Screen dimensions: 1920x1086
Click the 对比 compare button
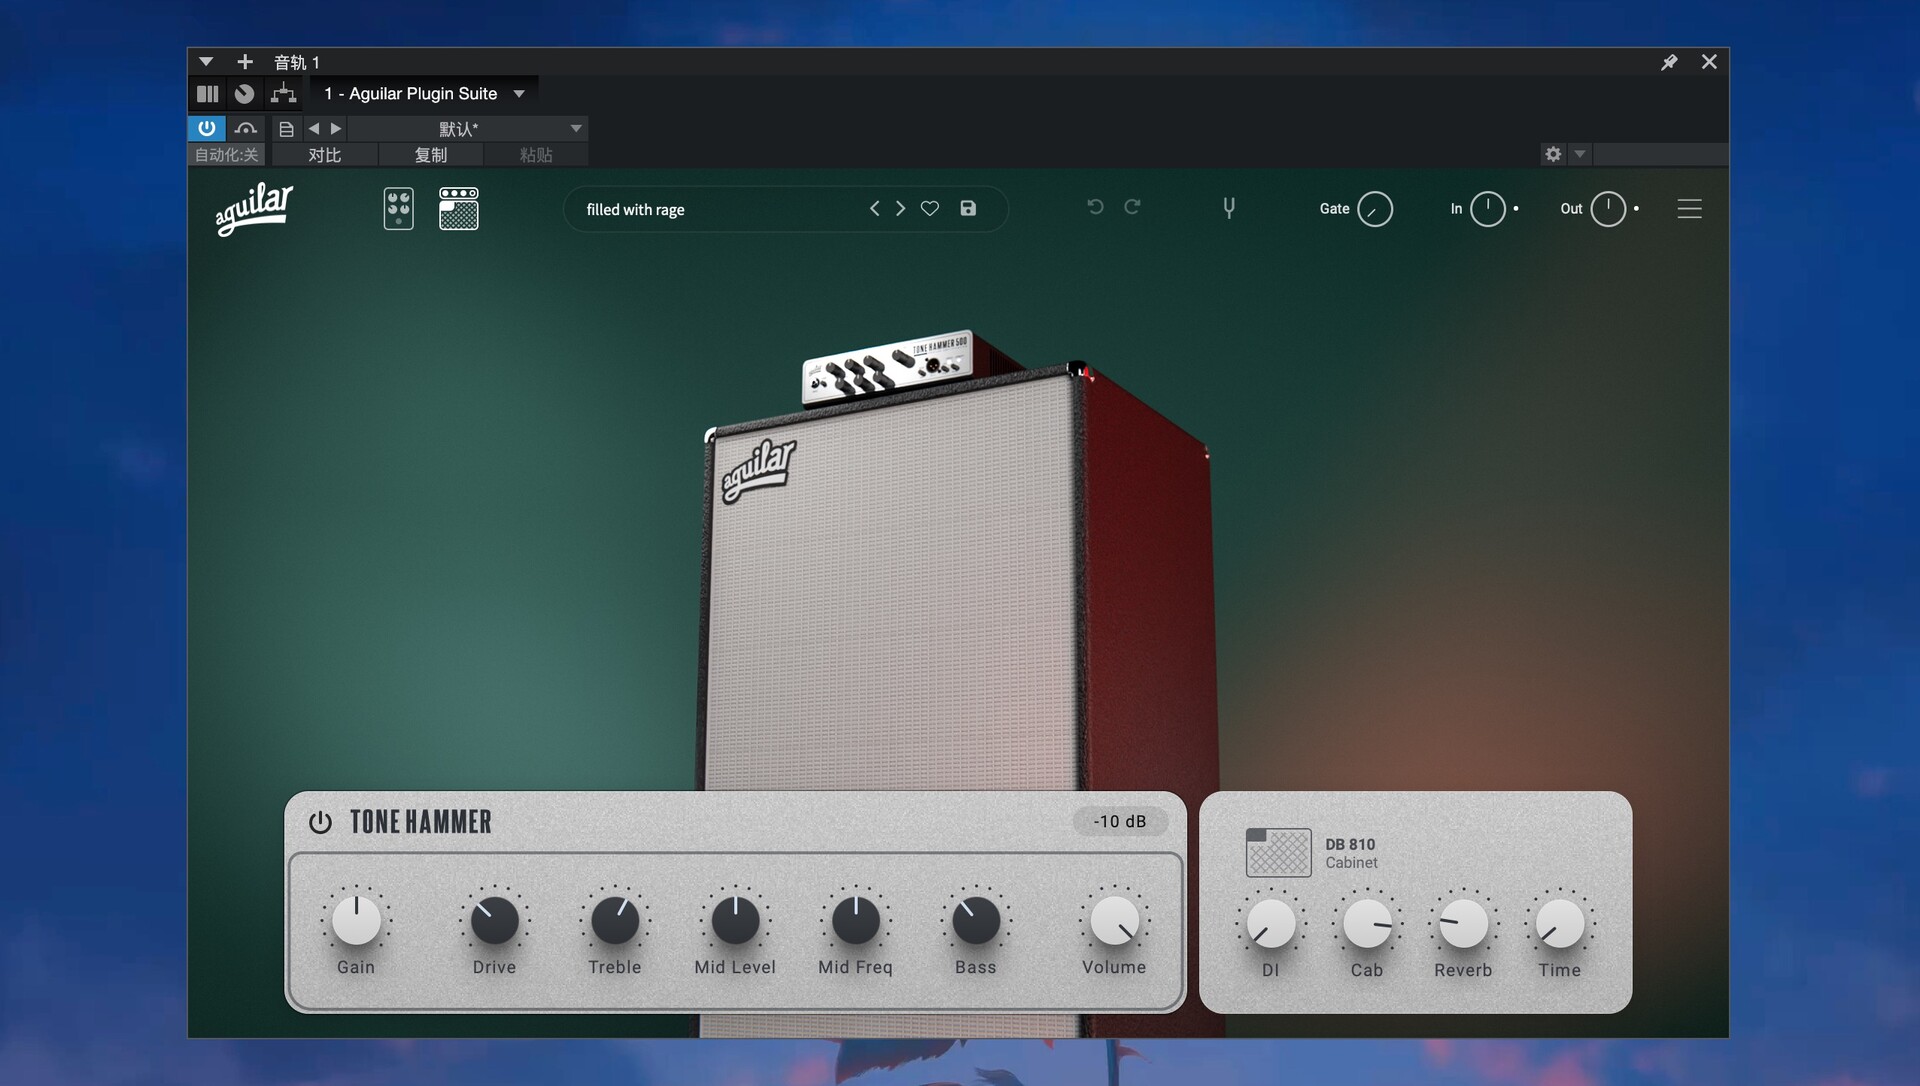point(323,154)
